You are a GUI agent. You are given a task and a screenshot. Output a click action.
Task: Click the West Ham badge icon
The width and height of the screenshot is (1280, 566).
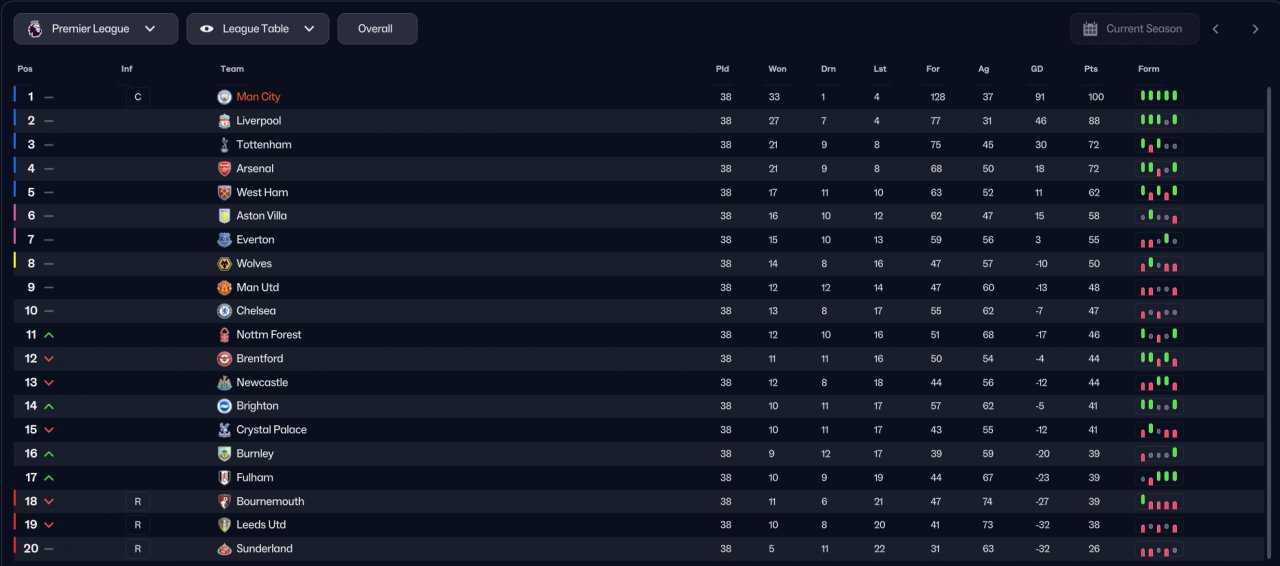(224, 192)
